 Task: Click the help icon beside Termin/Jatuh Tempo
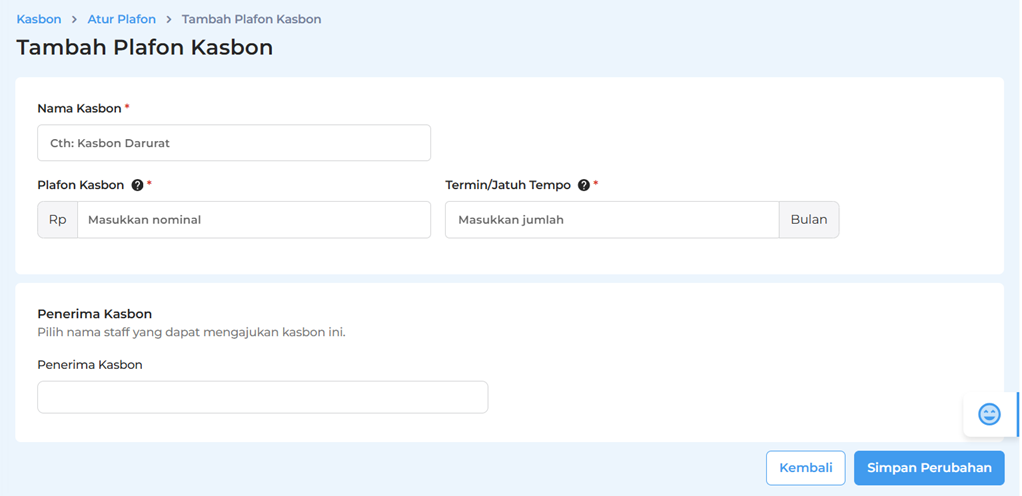coord(584,185)
